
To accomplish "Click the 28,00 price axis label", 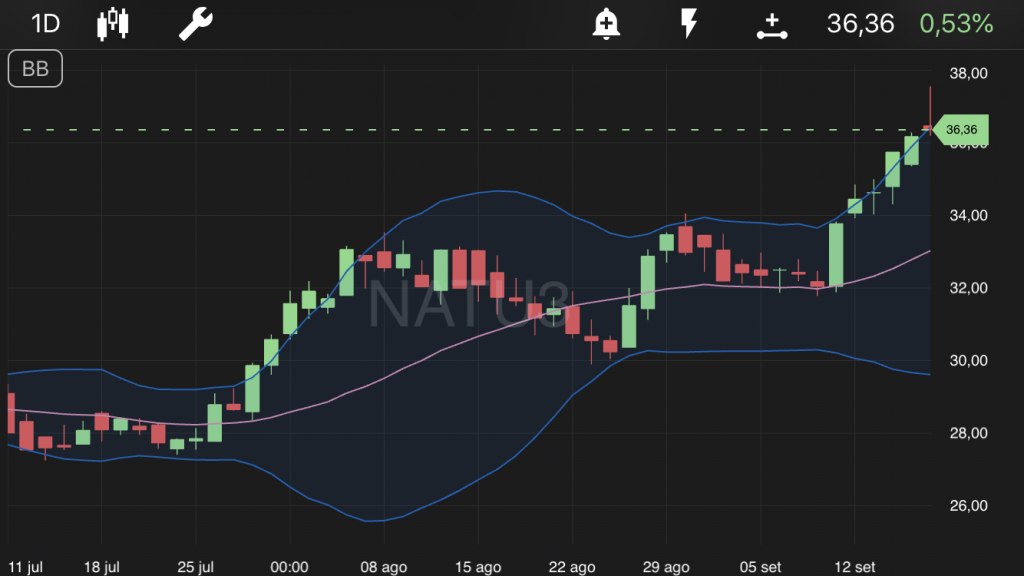I will [x=968, y=433].
